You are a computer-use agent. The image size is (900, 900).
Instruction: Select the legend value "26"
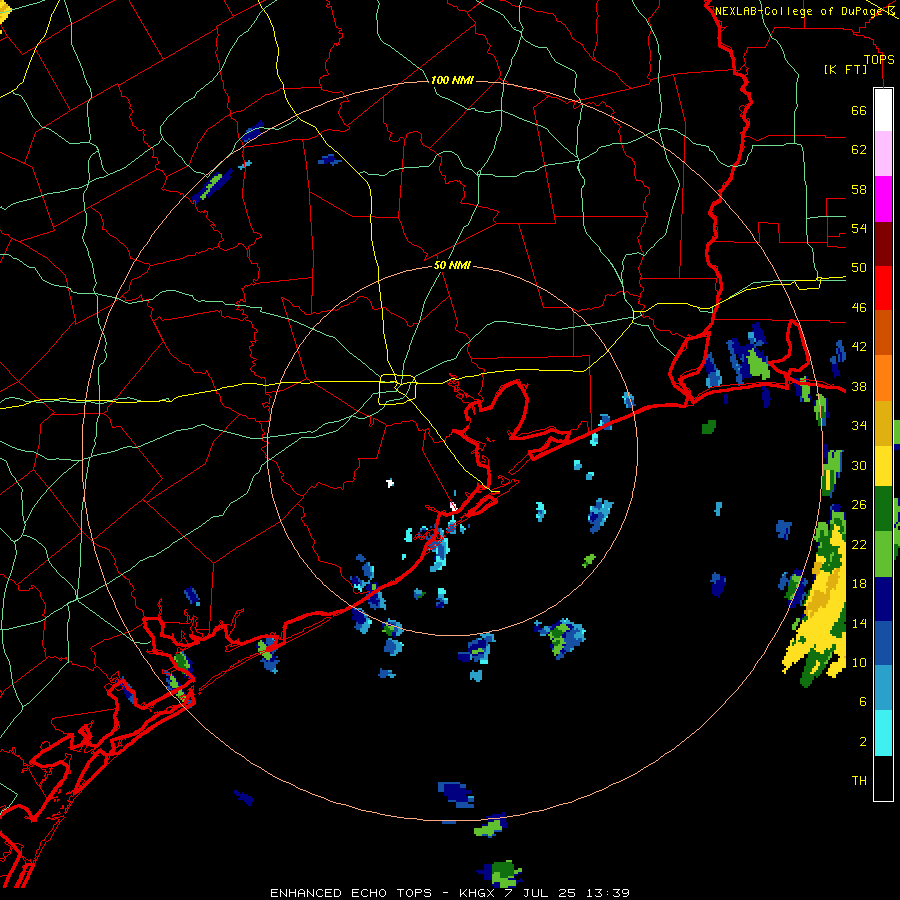pos(859,505)
